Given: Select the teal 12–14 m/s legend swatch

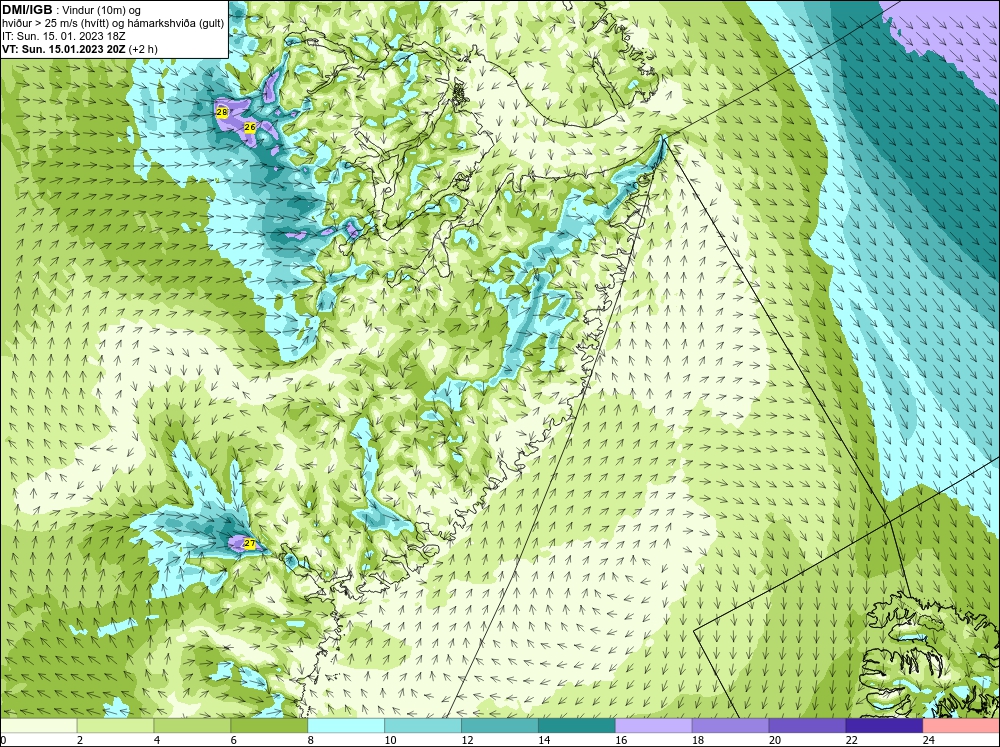Looking at the screenshot, I should (500, 726).
